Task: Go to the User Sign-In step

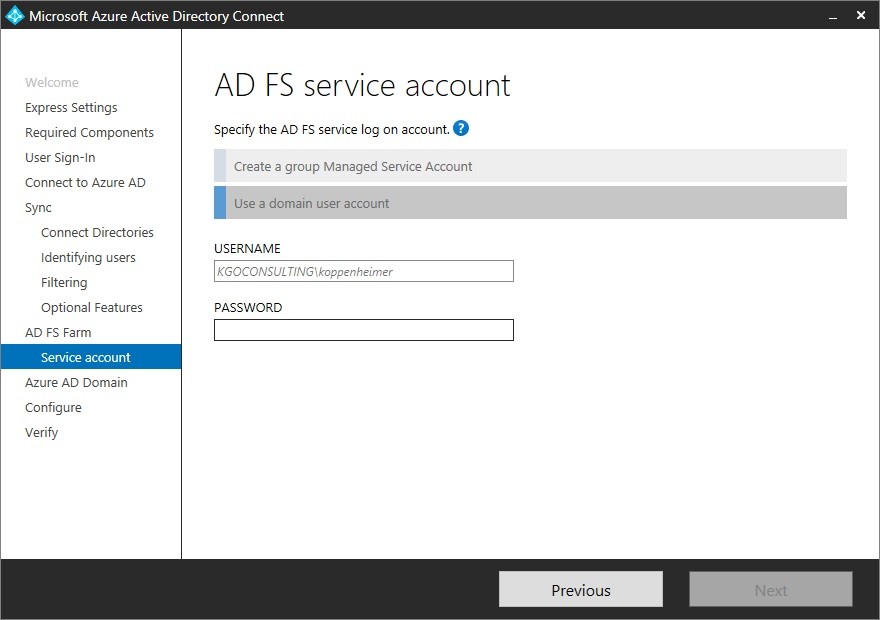Action: (x=60, y=158)
